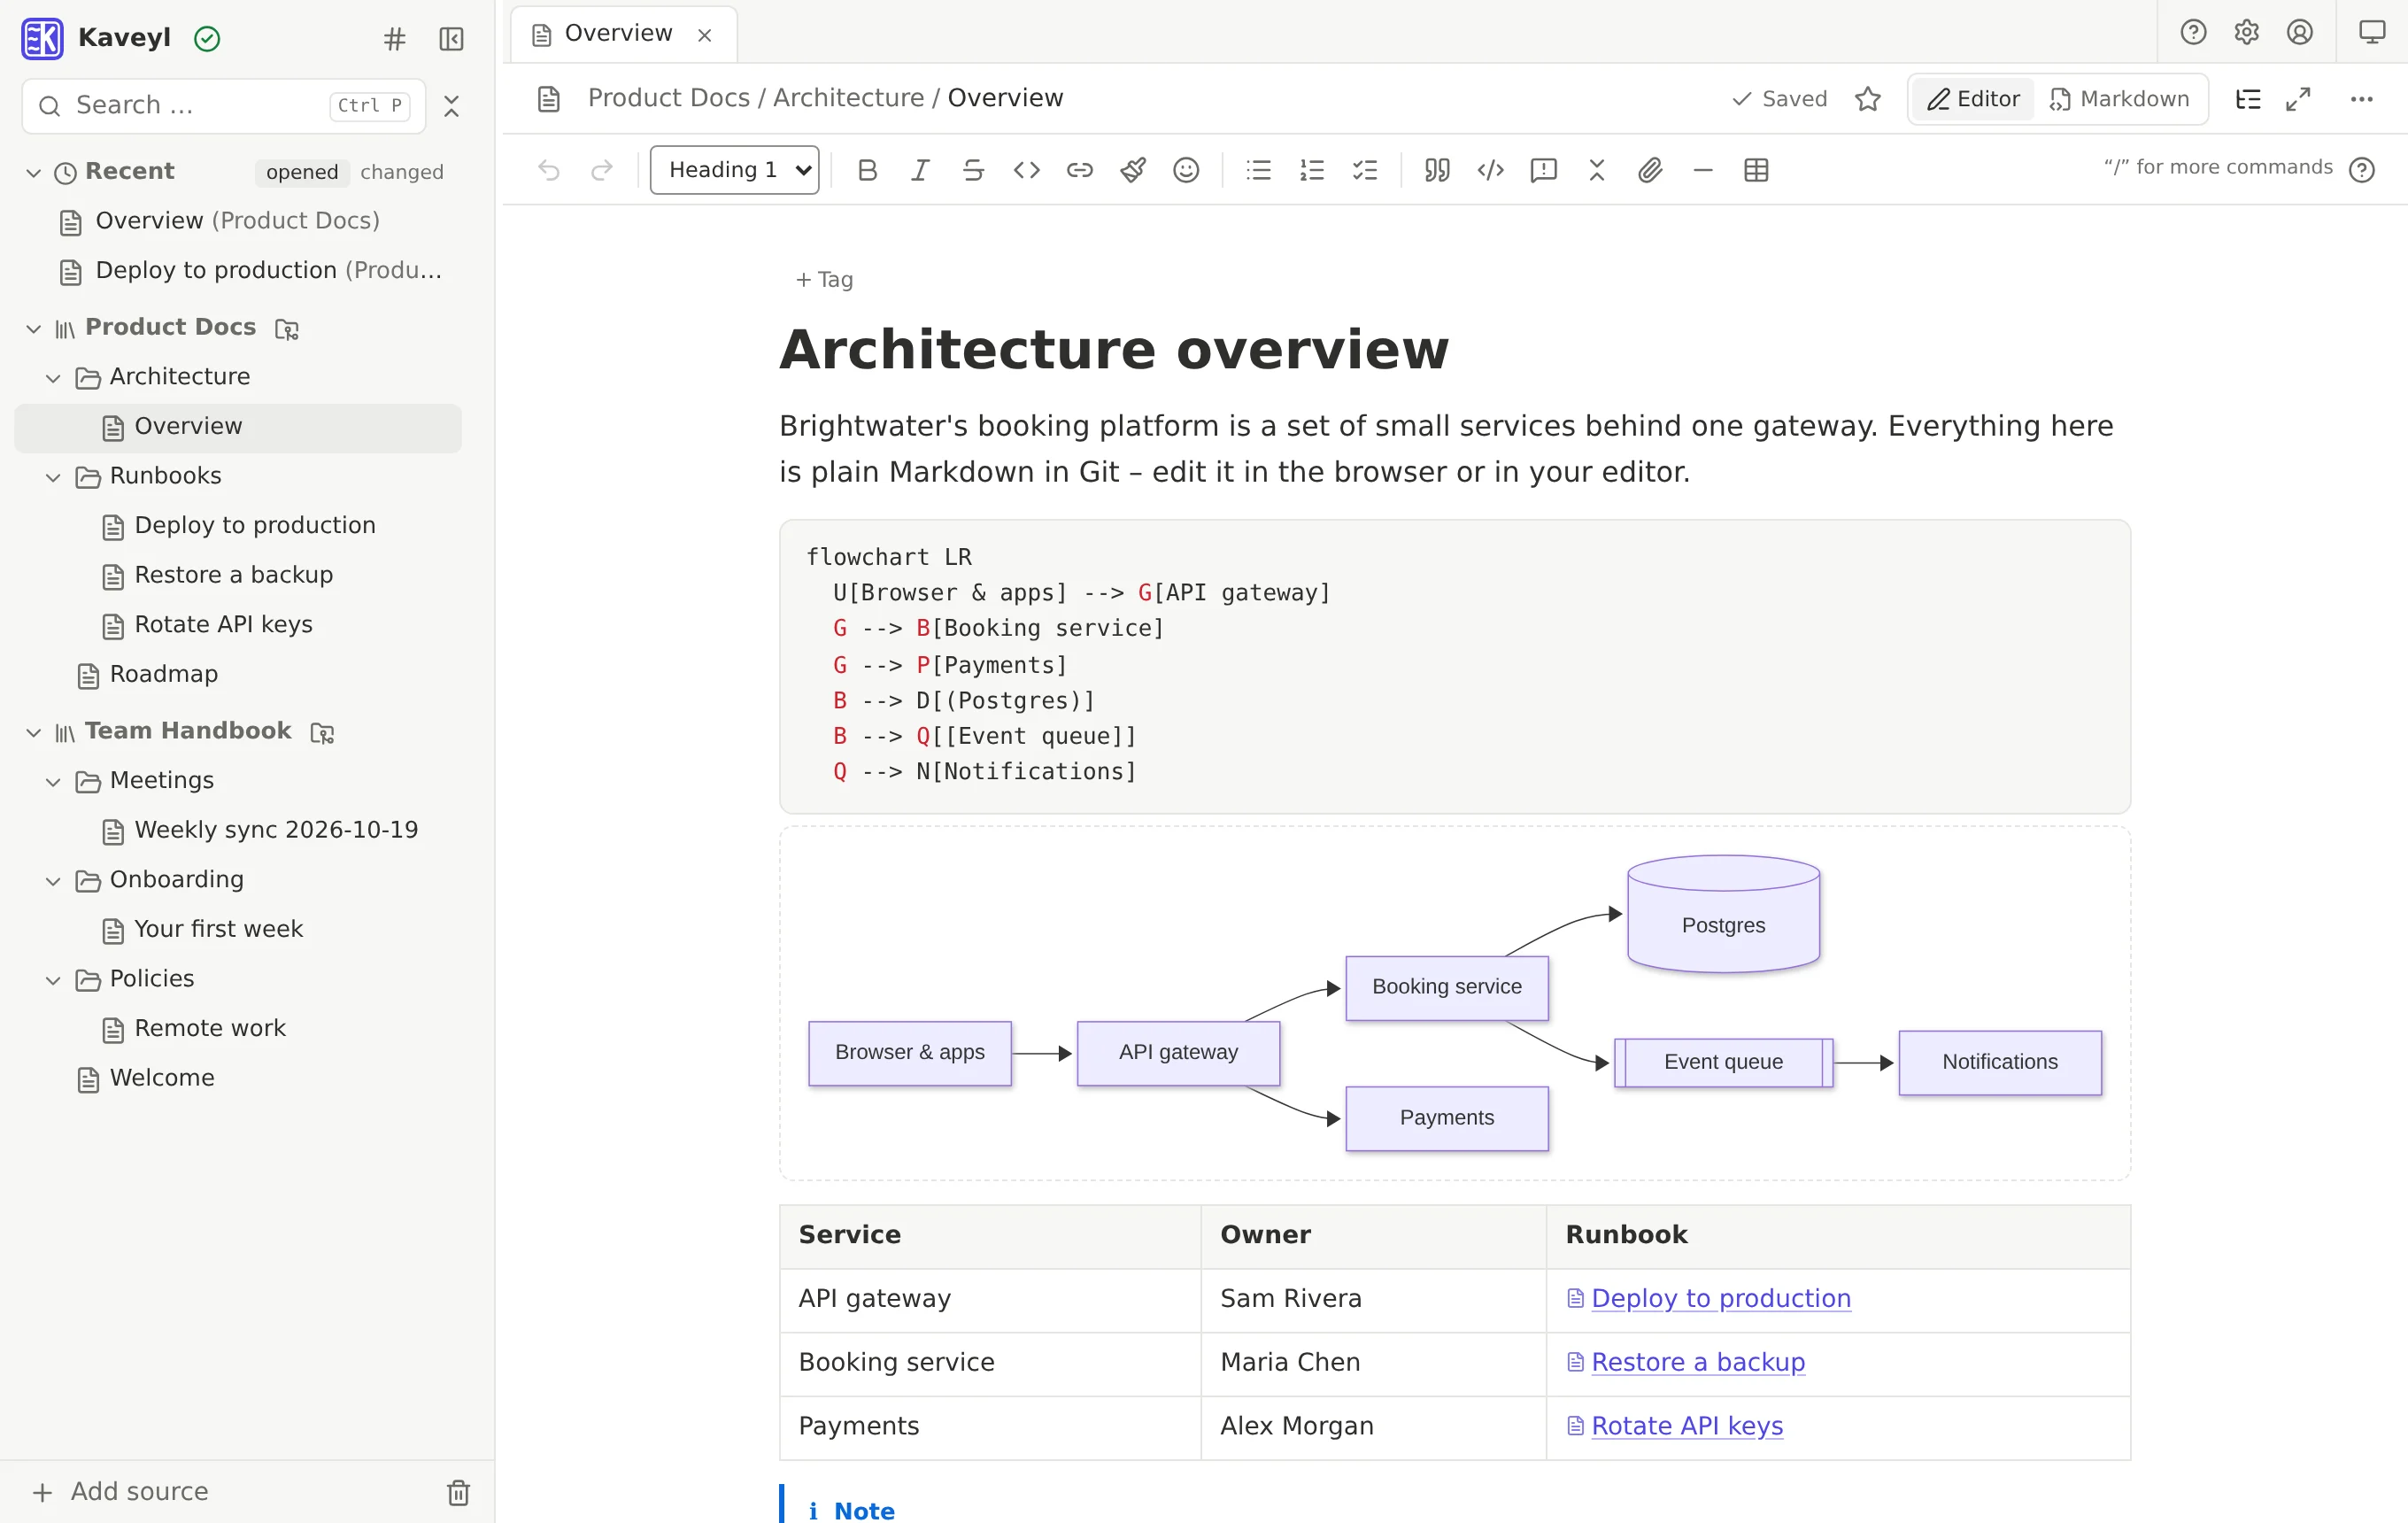Switch to Editor mode
This screenshot has width=2408, height=1523.
1973,99
